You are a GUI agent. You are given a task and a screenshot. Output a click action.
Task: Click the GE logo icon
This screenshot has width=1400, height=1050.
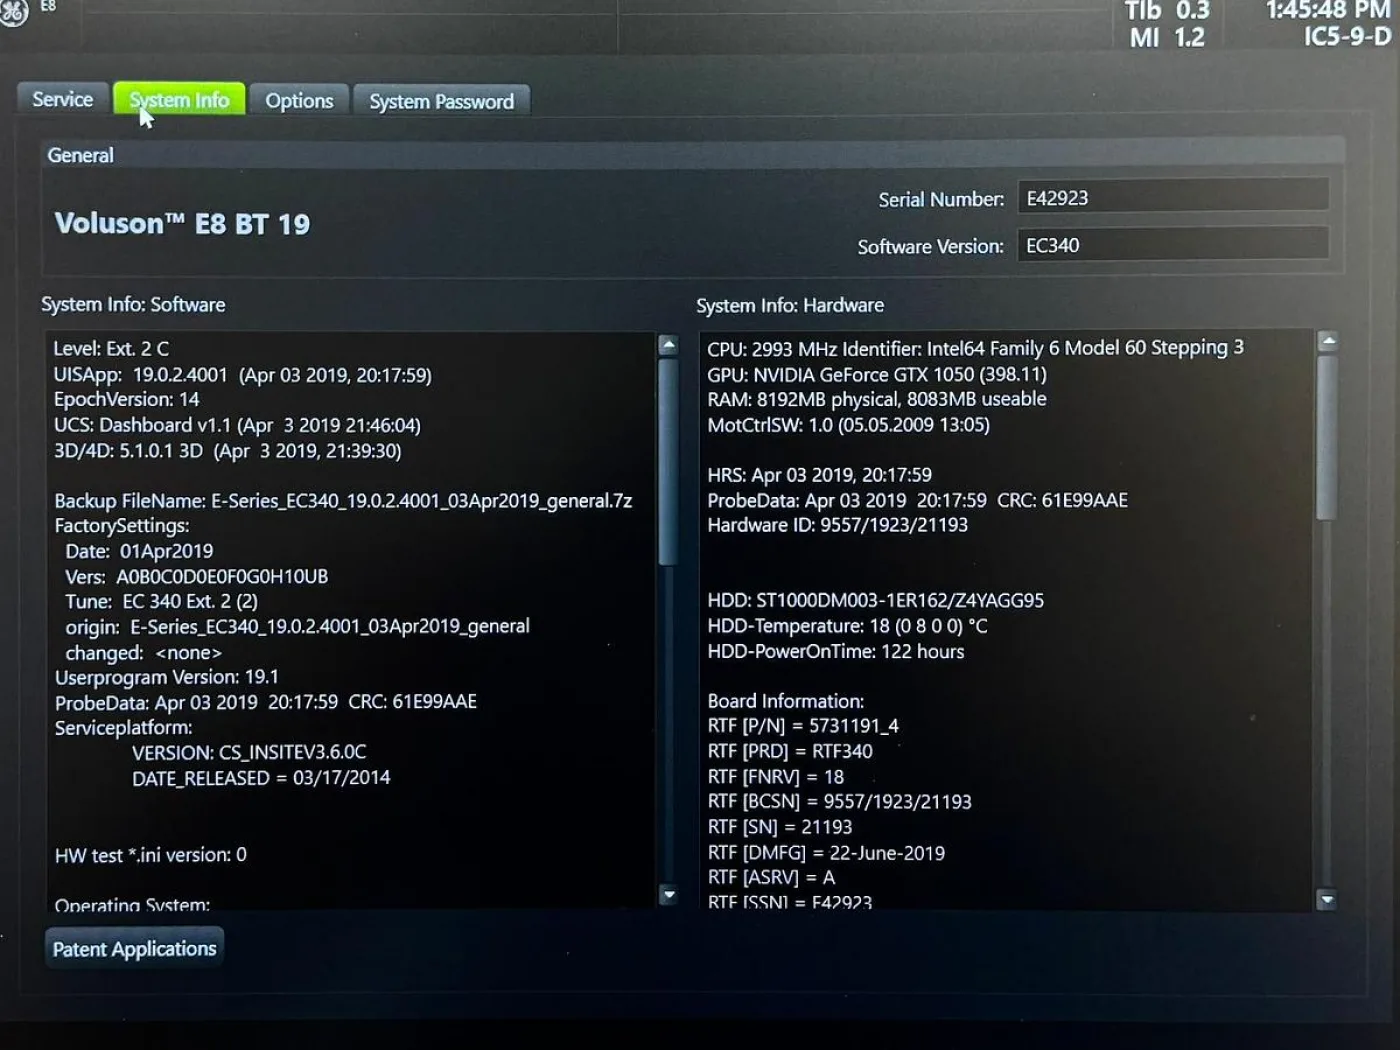[x=13, y=13]
